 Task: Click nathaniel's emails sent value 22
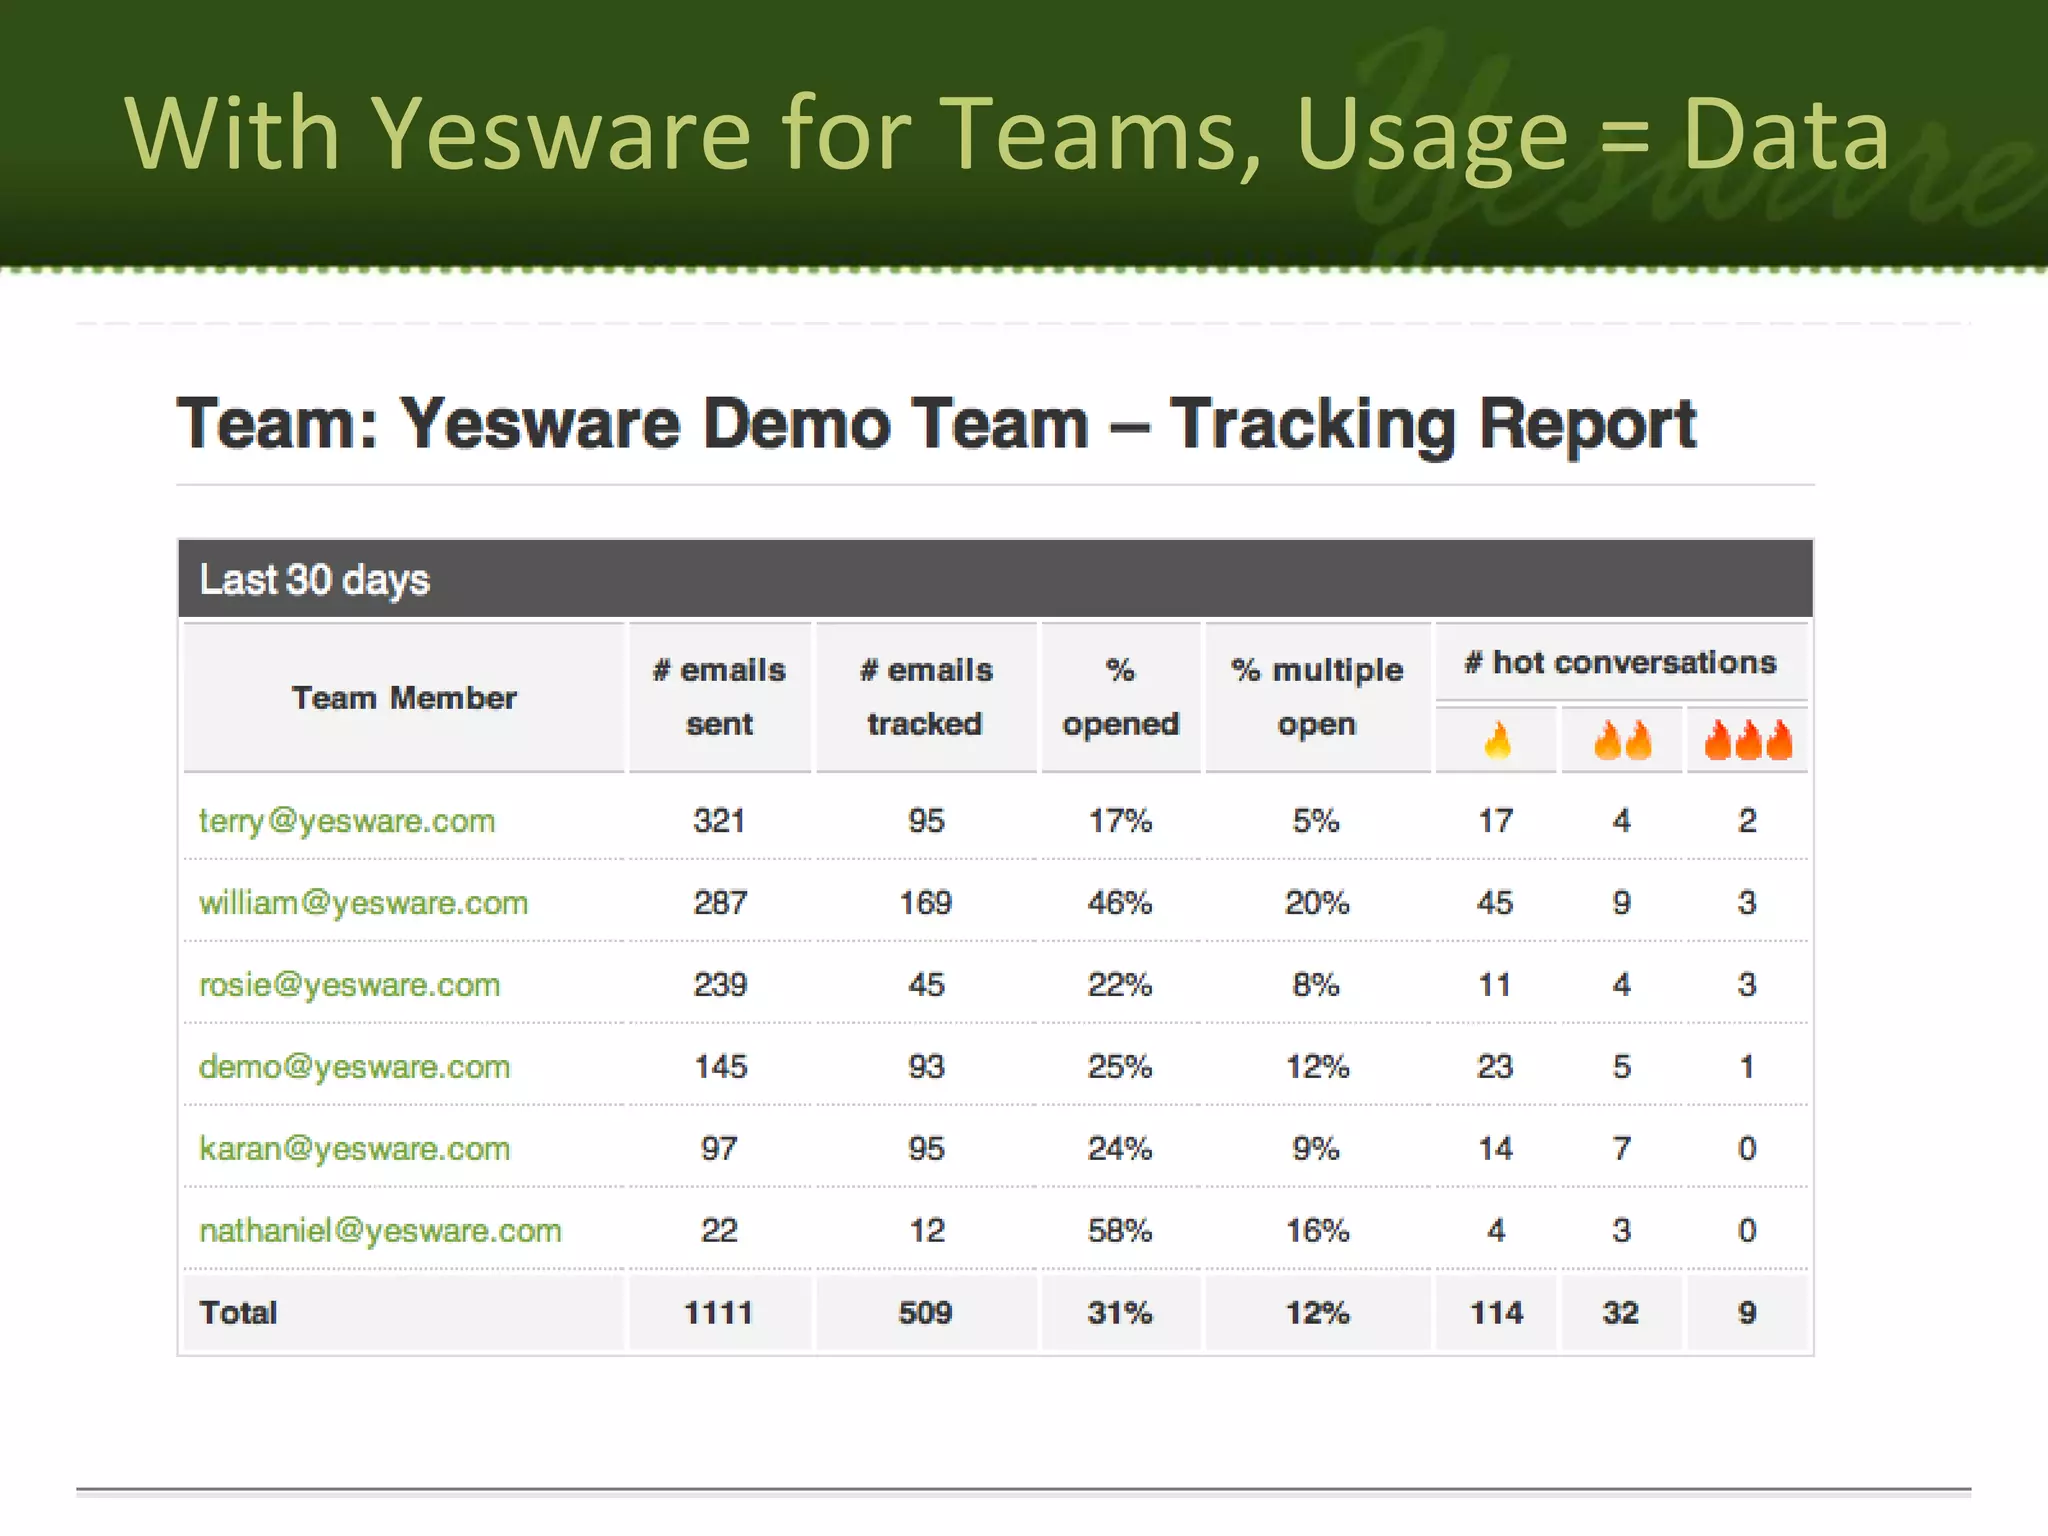(719, 1231)
